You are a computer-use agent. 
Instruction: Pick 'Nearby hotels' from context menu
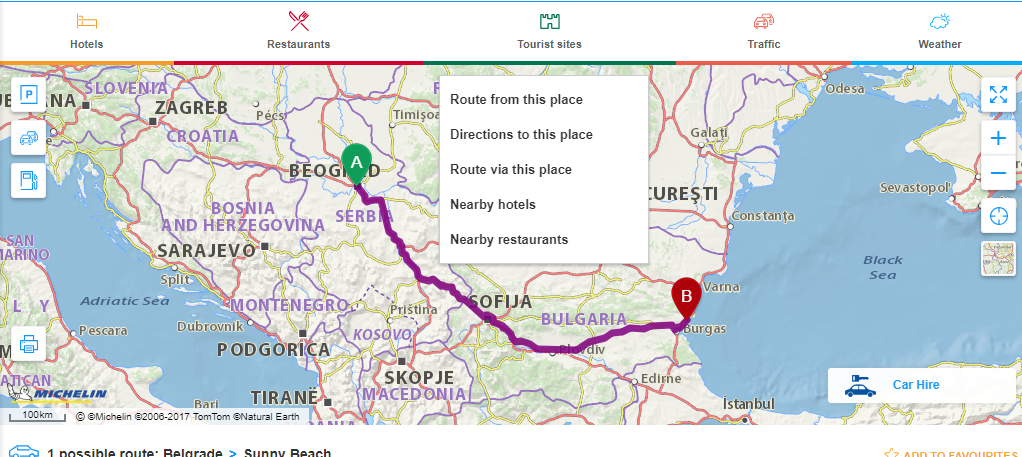coord(493,204)
